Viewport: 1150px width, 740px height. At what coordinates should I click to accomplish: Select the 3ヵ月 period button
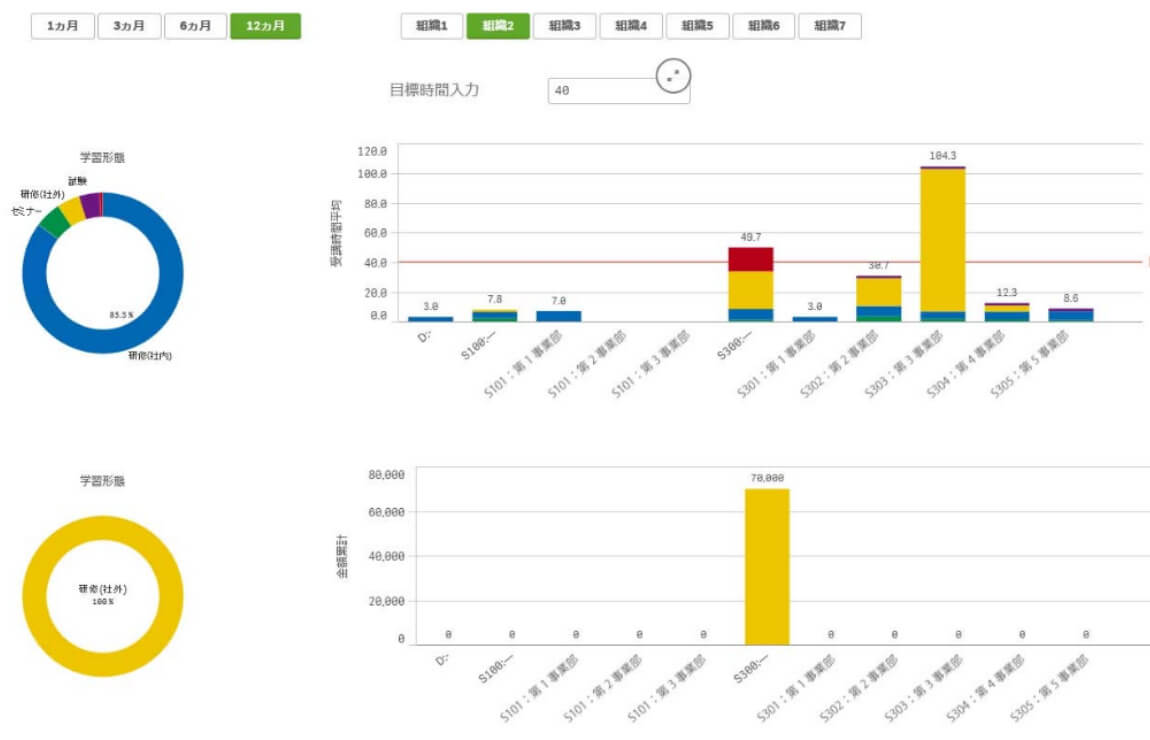[129, 26]
